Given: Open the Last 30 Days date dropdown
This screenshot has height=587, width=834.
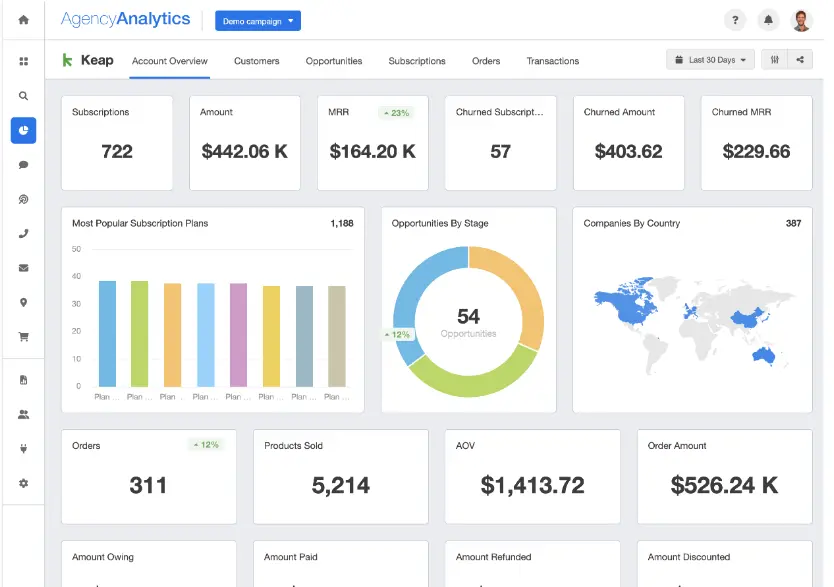Looking at the screenshot, I should (x=711, y=60).
